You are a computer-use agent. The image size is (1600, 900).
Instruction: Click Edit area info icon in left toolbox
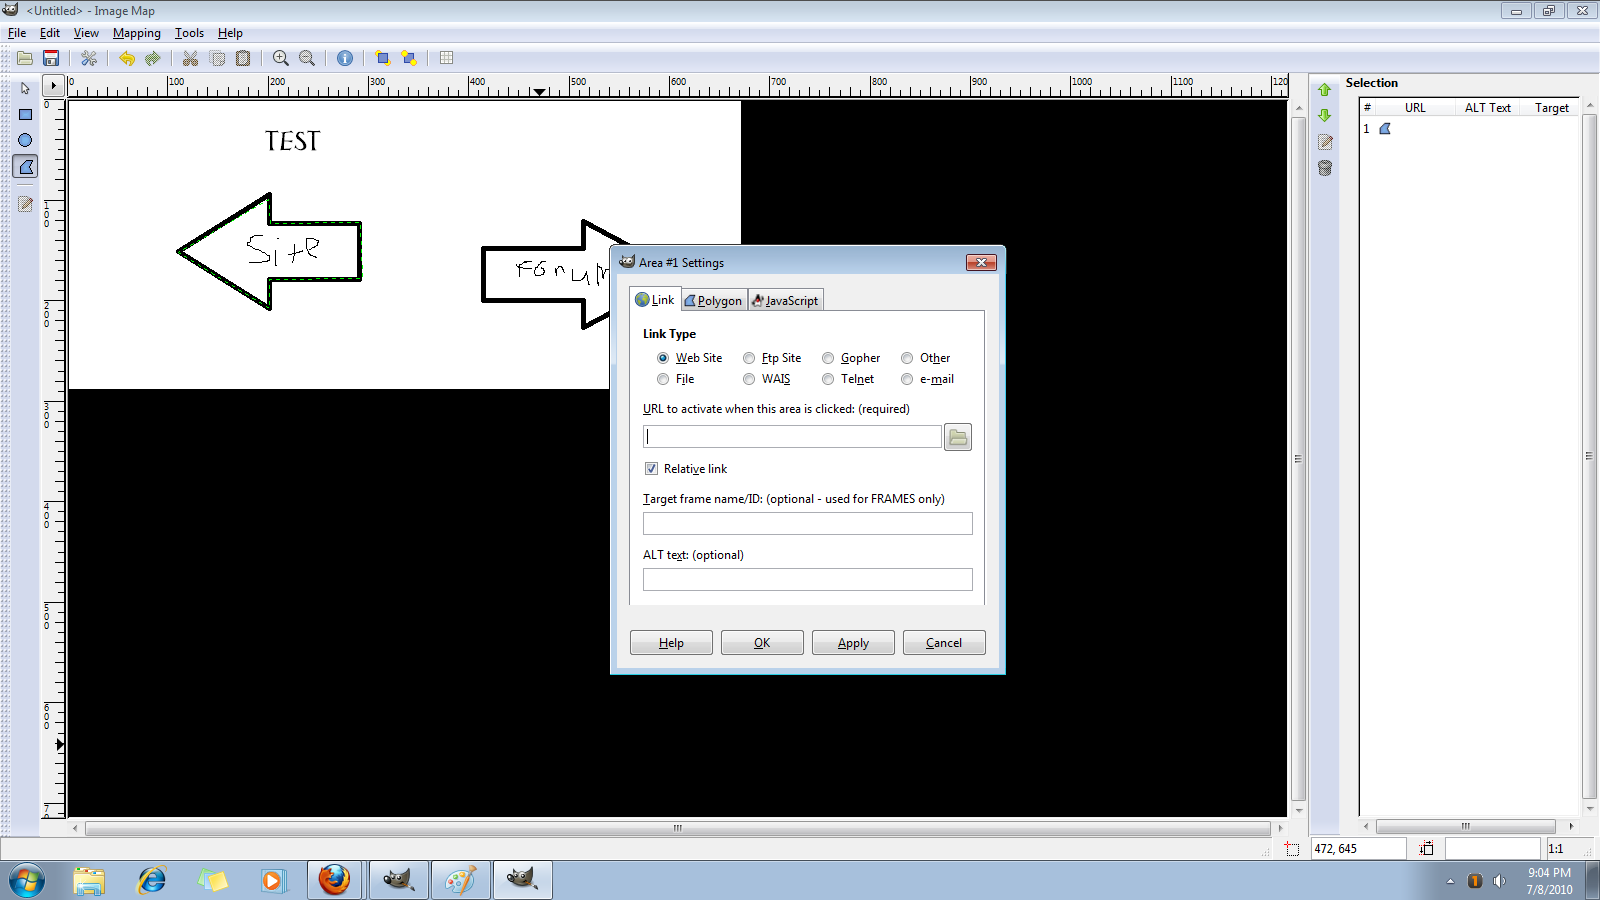pos(26,204)
